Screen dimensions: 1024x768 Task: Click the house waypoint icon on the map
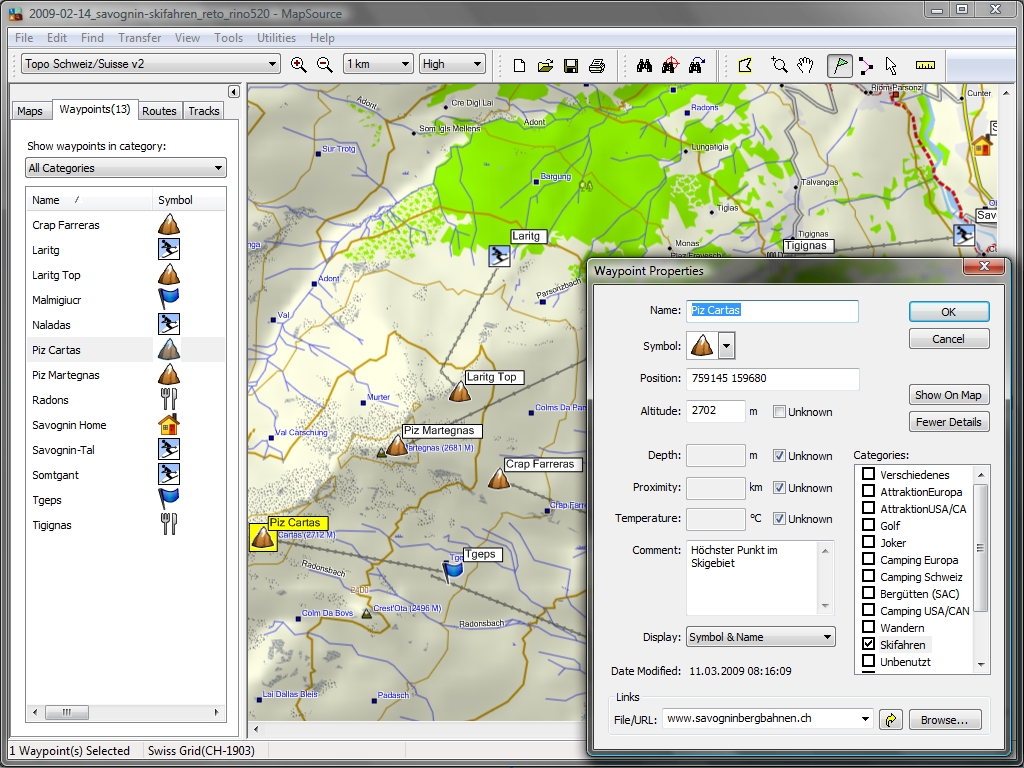pos(982,145)
